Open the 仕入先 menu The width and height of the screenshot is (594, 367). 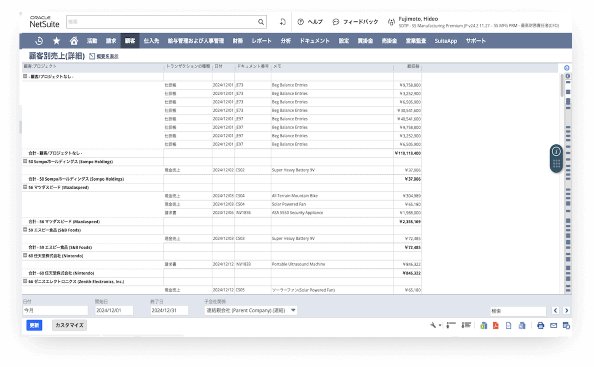152,41
